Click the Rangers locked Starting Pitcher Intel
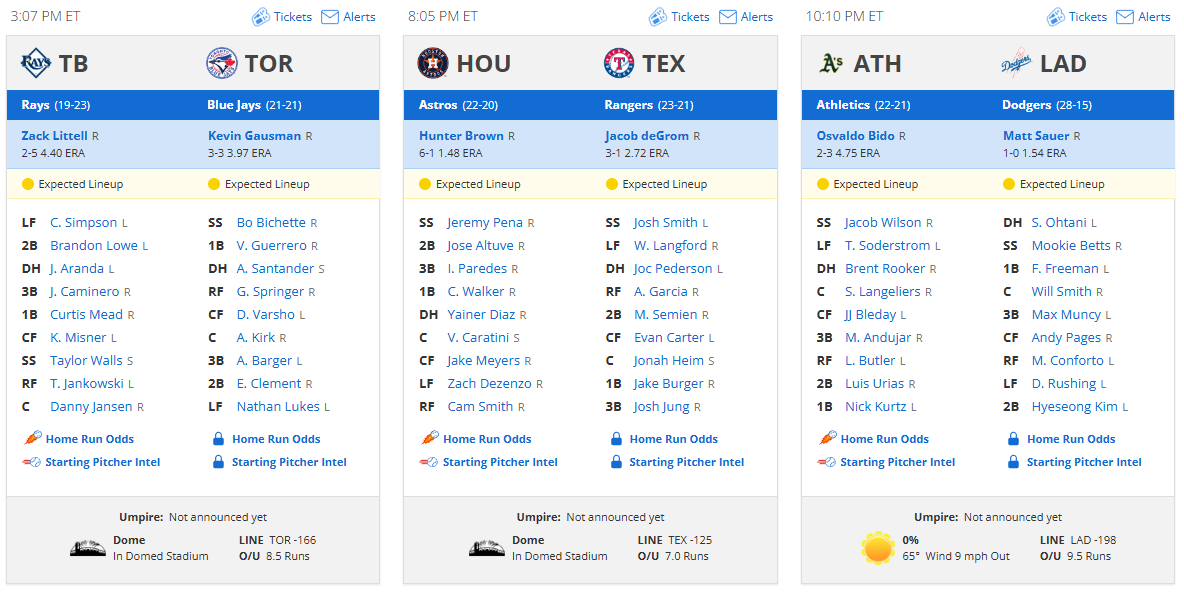The height and width of the screenshot is (599, 1184). (686, 462)
